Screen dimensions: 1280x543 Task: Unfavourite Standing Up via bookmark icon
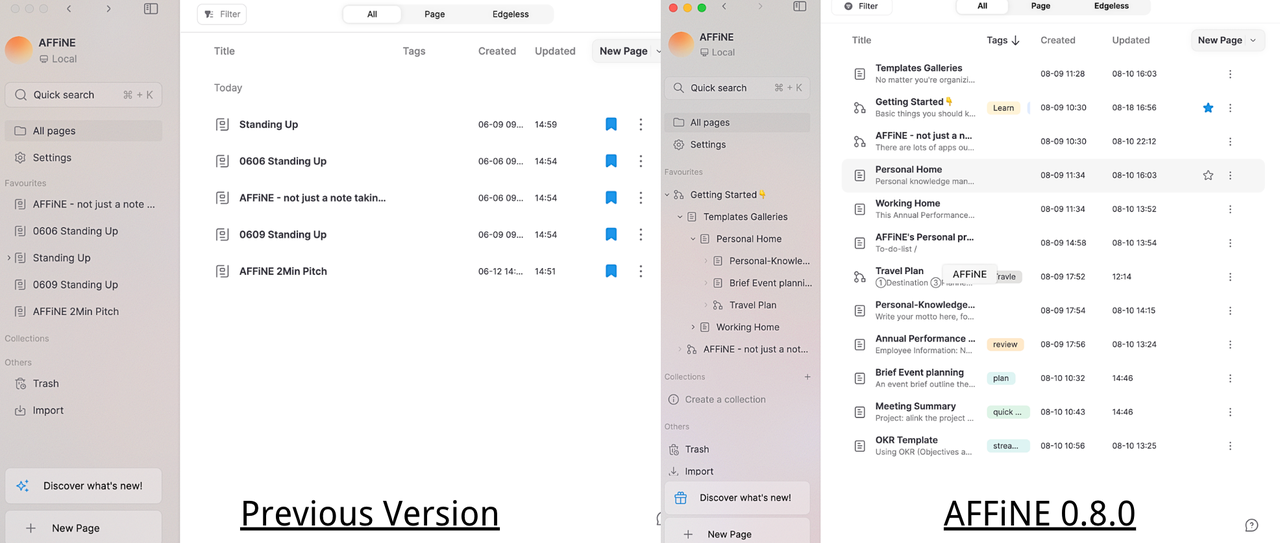pos(611,125)
